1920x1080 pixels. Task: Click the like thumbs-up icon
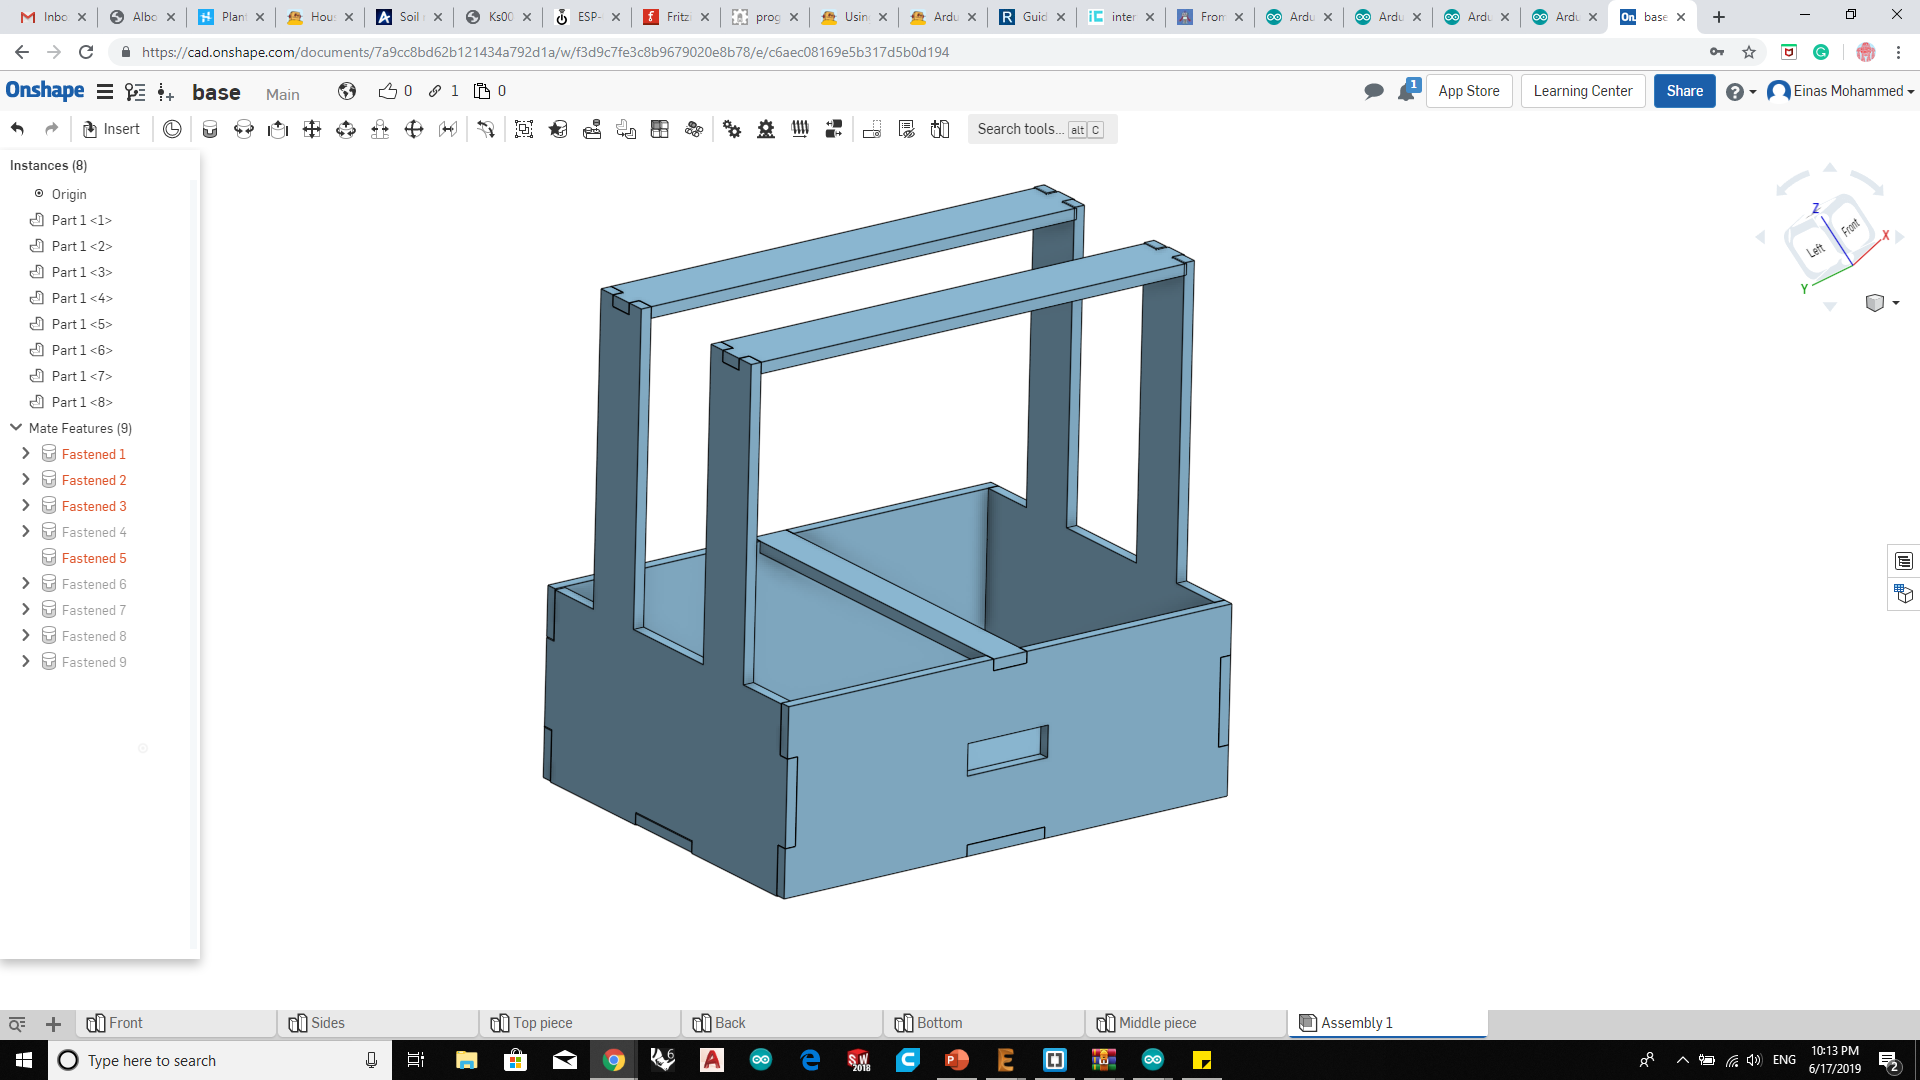388,91
